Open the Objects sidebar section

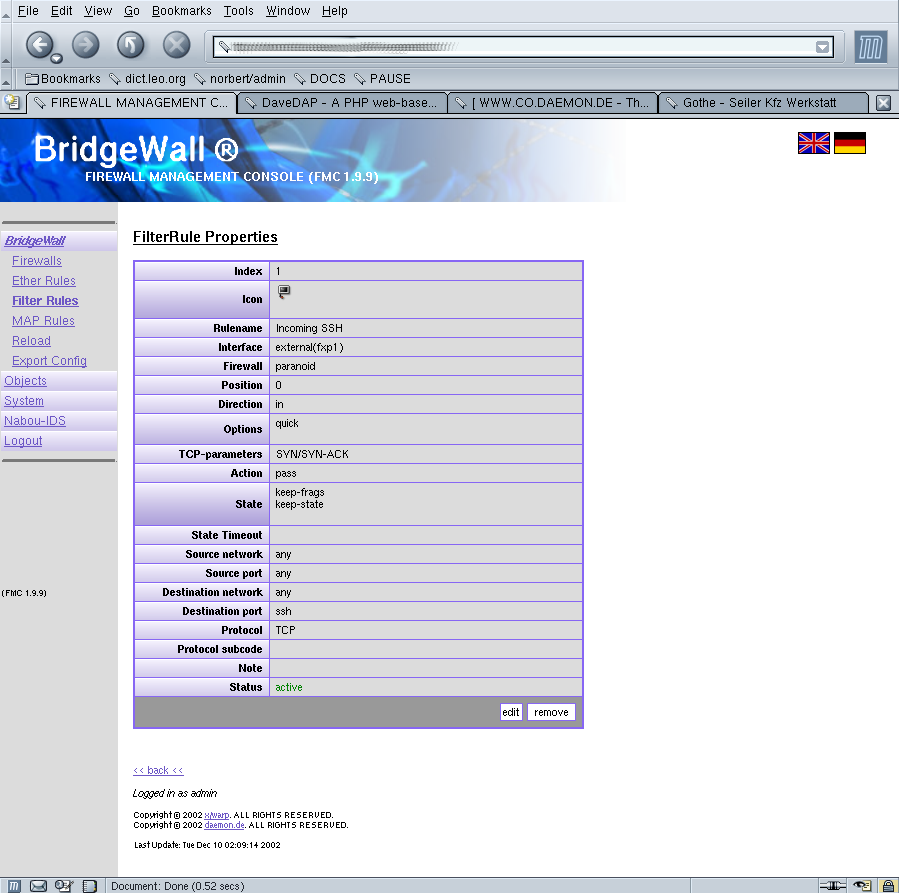25,381
